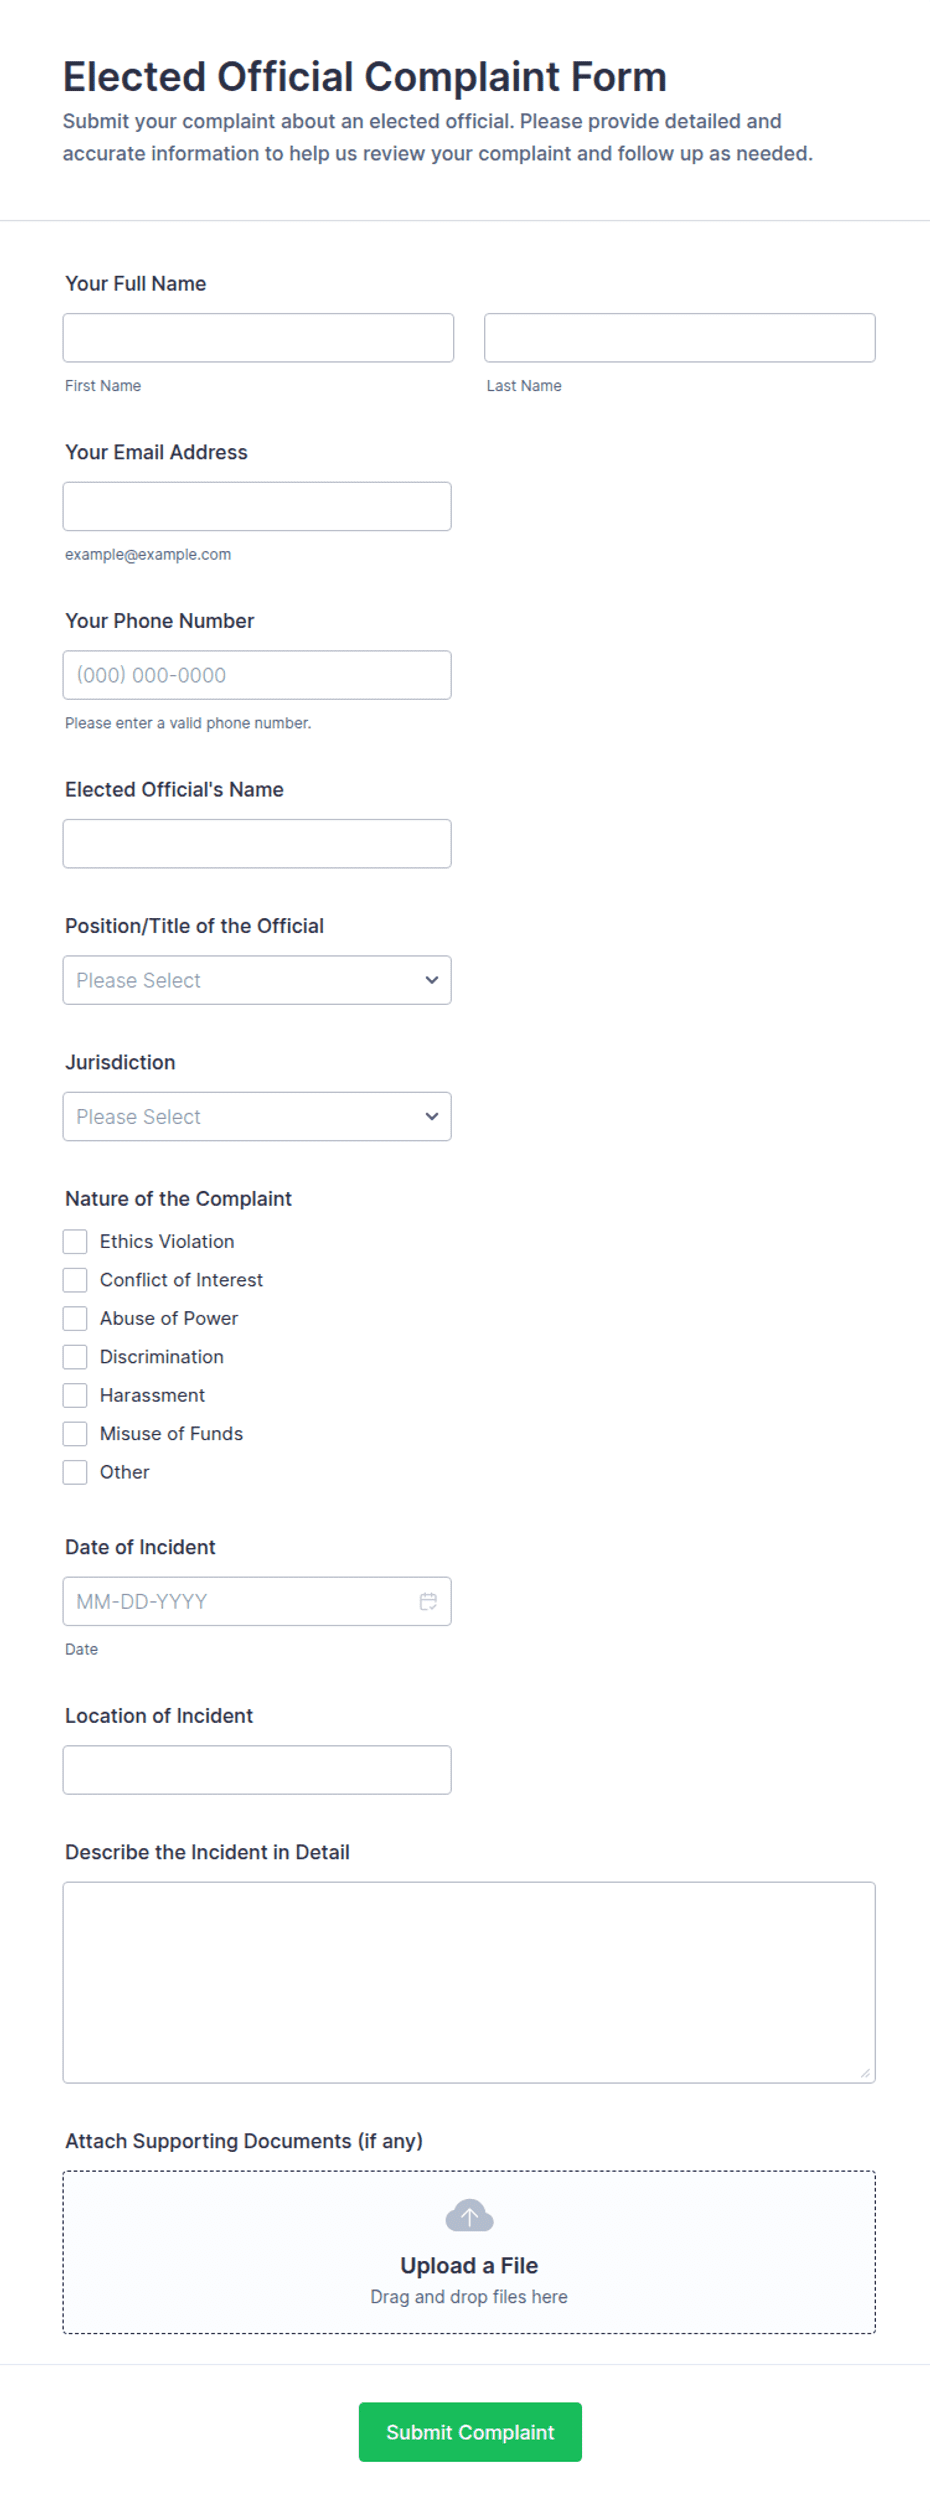Check the Misuse of Funds checkbox
This screenshot has height=2511, width=930.
(x=75, y=1433)
